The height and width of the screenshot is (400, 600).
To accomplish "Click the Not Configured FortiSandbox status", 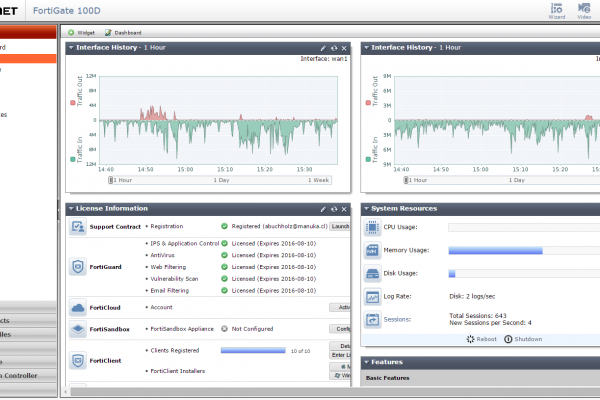I will (x=253, y=329).
